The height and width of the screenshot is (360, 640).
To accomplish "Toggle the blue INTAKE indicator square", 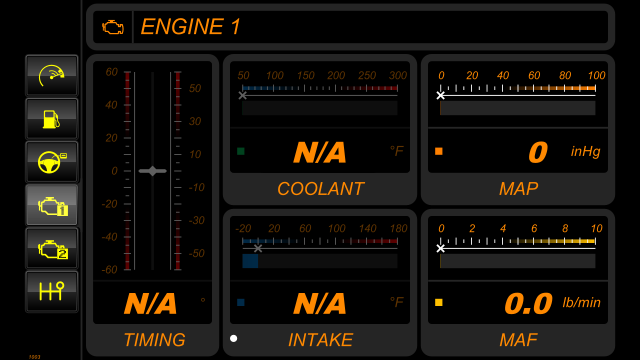I will 241,302.
